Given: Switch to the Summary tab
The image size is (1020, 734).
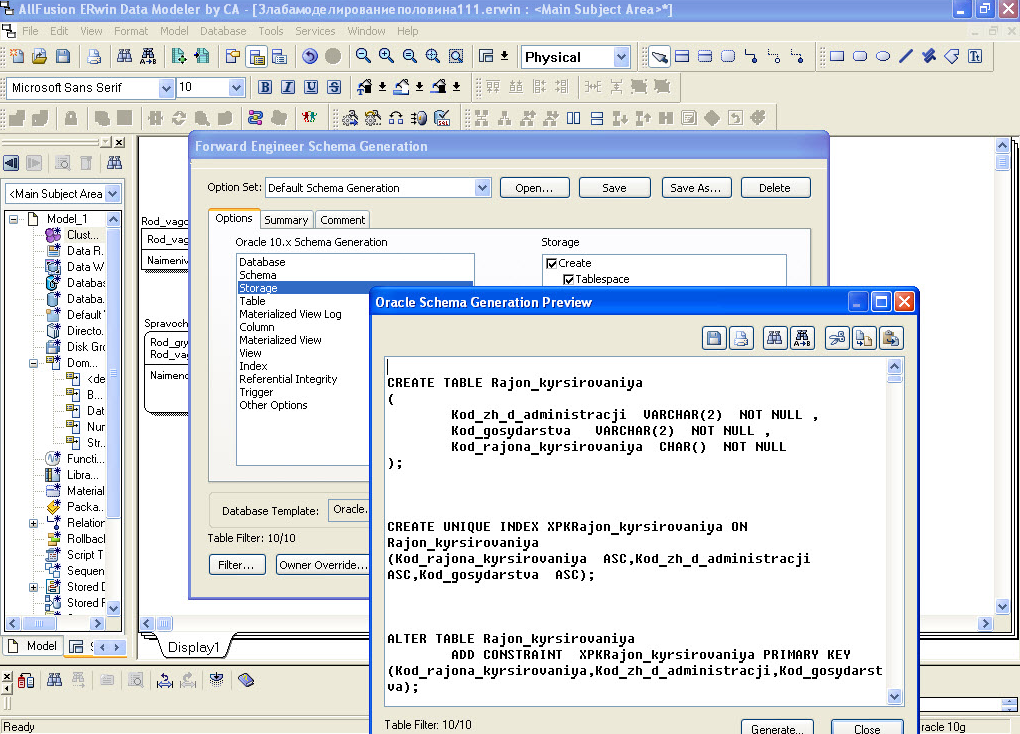Looking at the screenshot, I should point(286,220).
